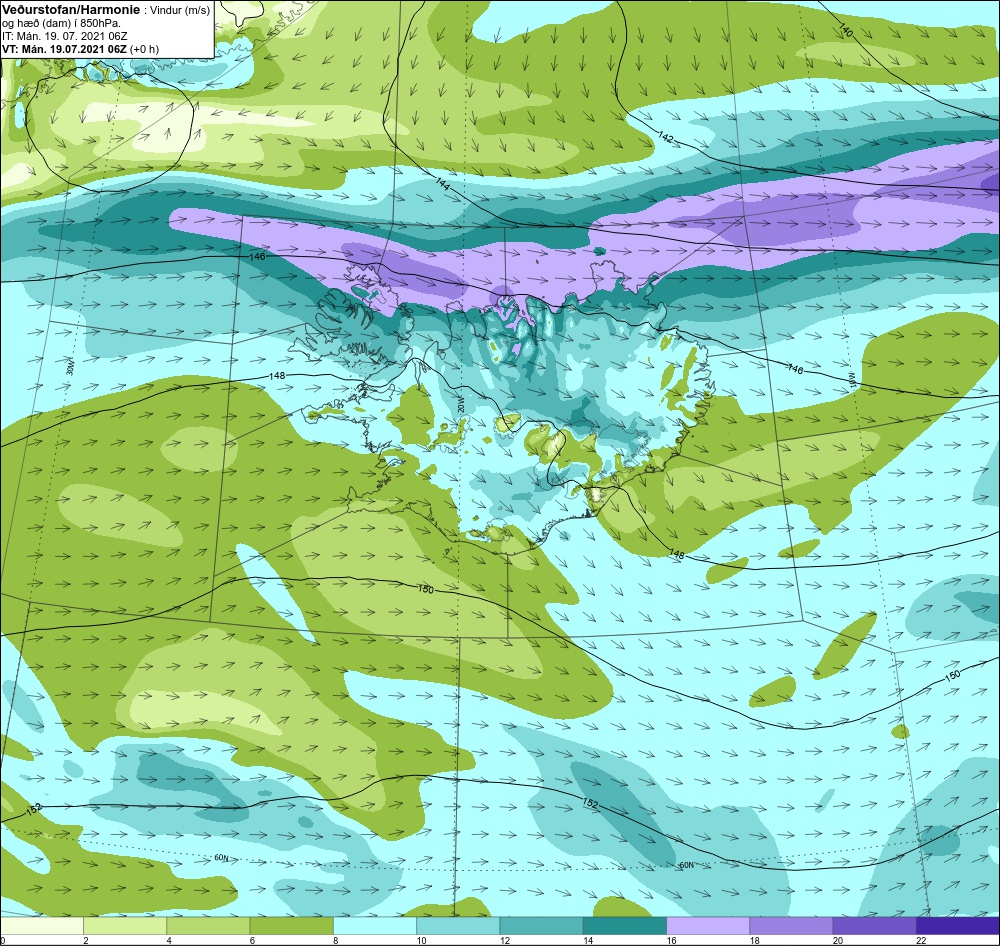Click the 'og hæð (dam) í 850hPa.' line

[61, 24]
